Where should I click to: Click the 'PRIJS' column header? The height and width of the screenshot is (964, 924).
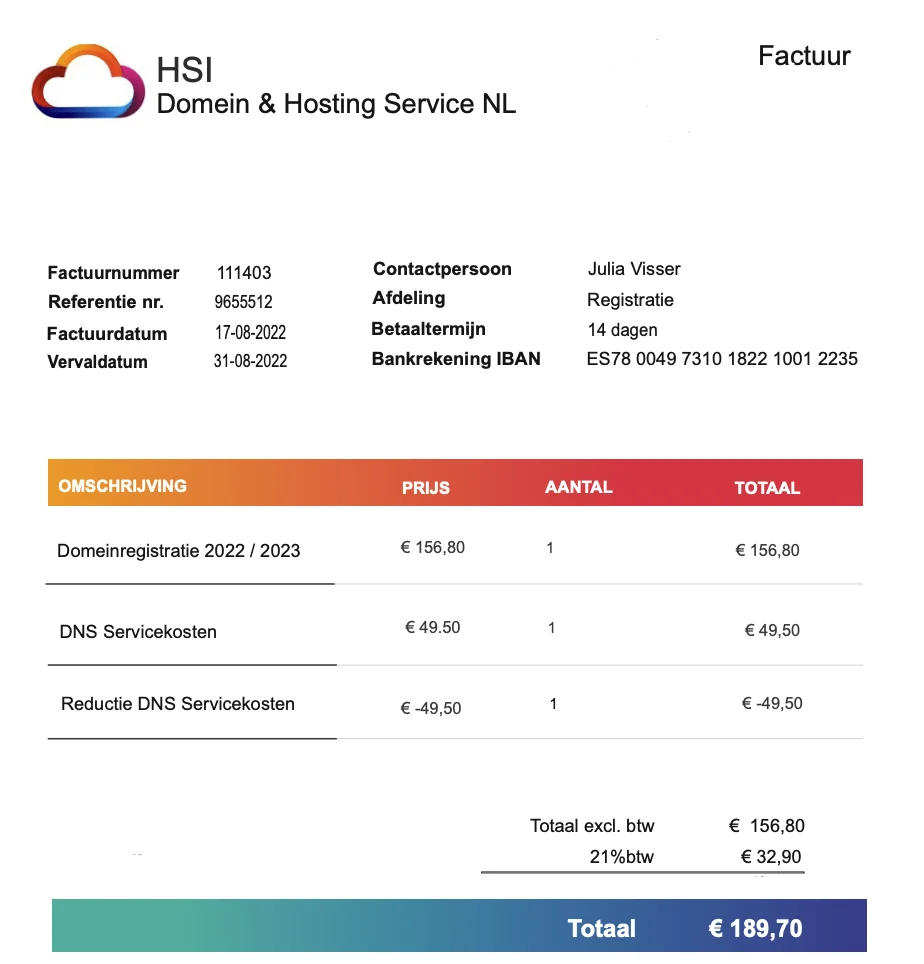click(425, 488)
